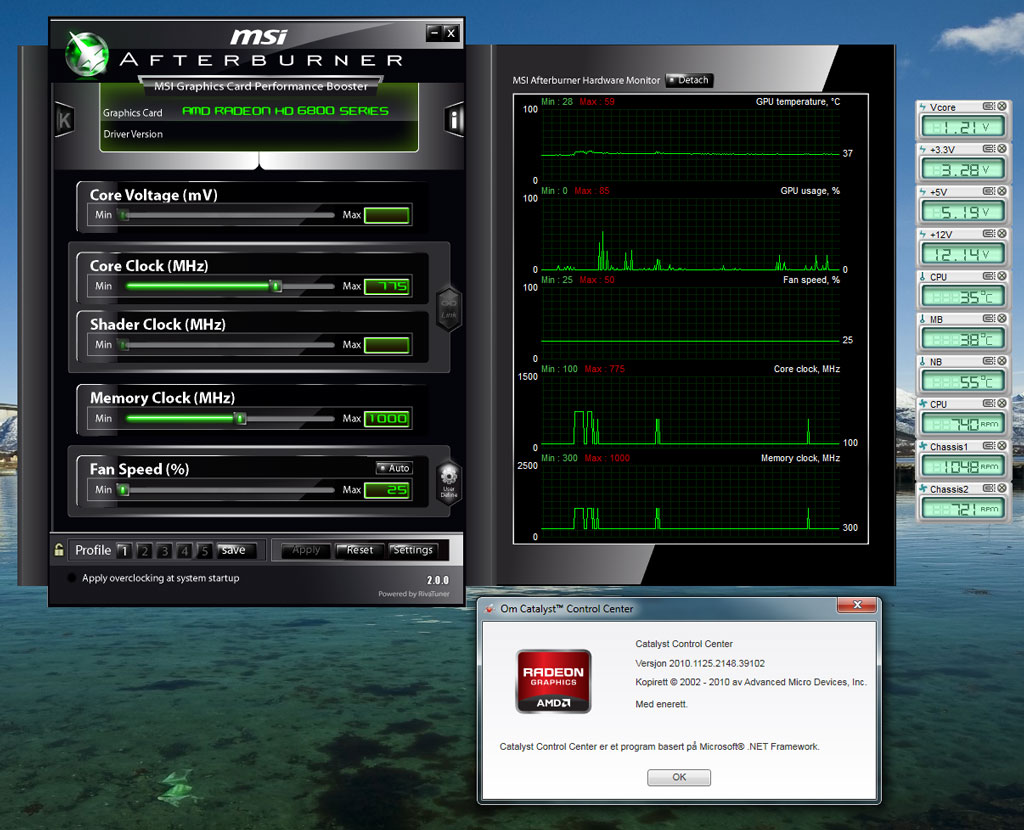The width and height of the screenshot is (1024, 830).
Task: Click the Memory clock MHz graph
Action: [690, 501]
